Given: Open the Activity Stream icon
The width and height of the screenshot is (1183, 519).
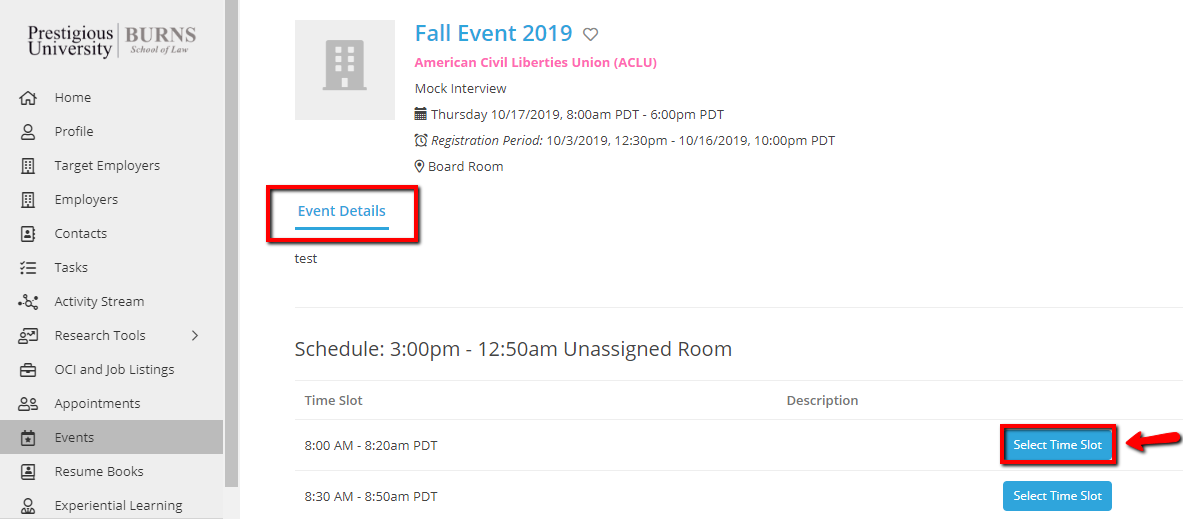Looking at the screenshot, I should click(28, 302).
